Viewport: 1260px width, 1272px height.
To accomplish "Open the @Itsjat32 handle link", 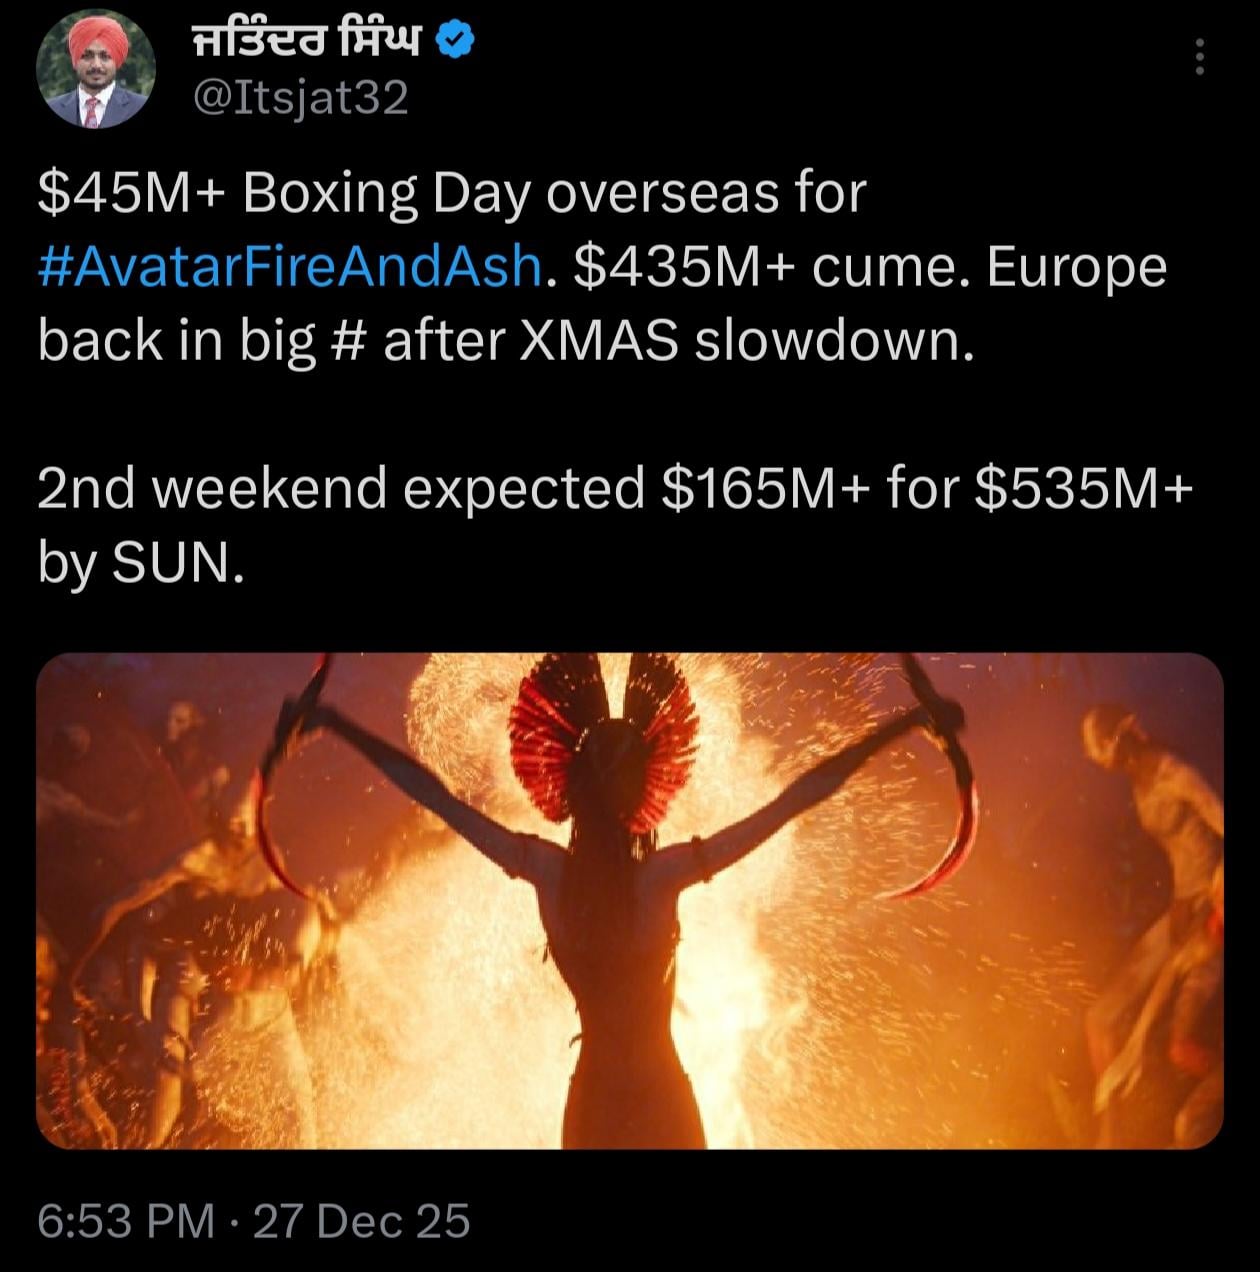I will 299,98.
